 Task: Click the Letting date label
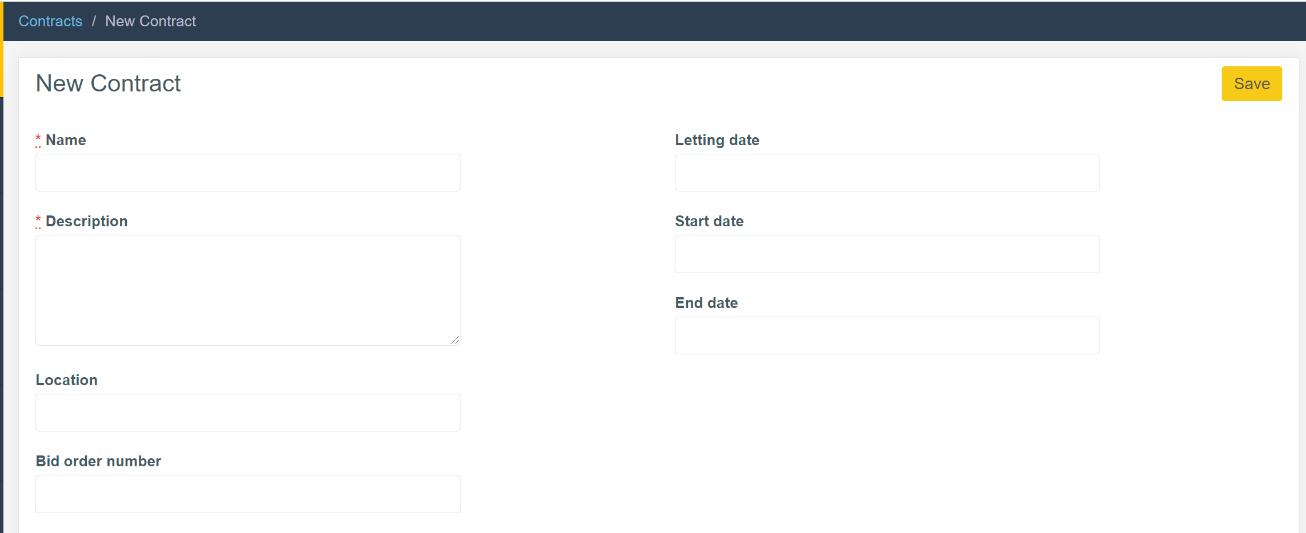click(717, 140)
